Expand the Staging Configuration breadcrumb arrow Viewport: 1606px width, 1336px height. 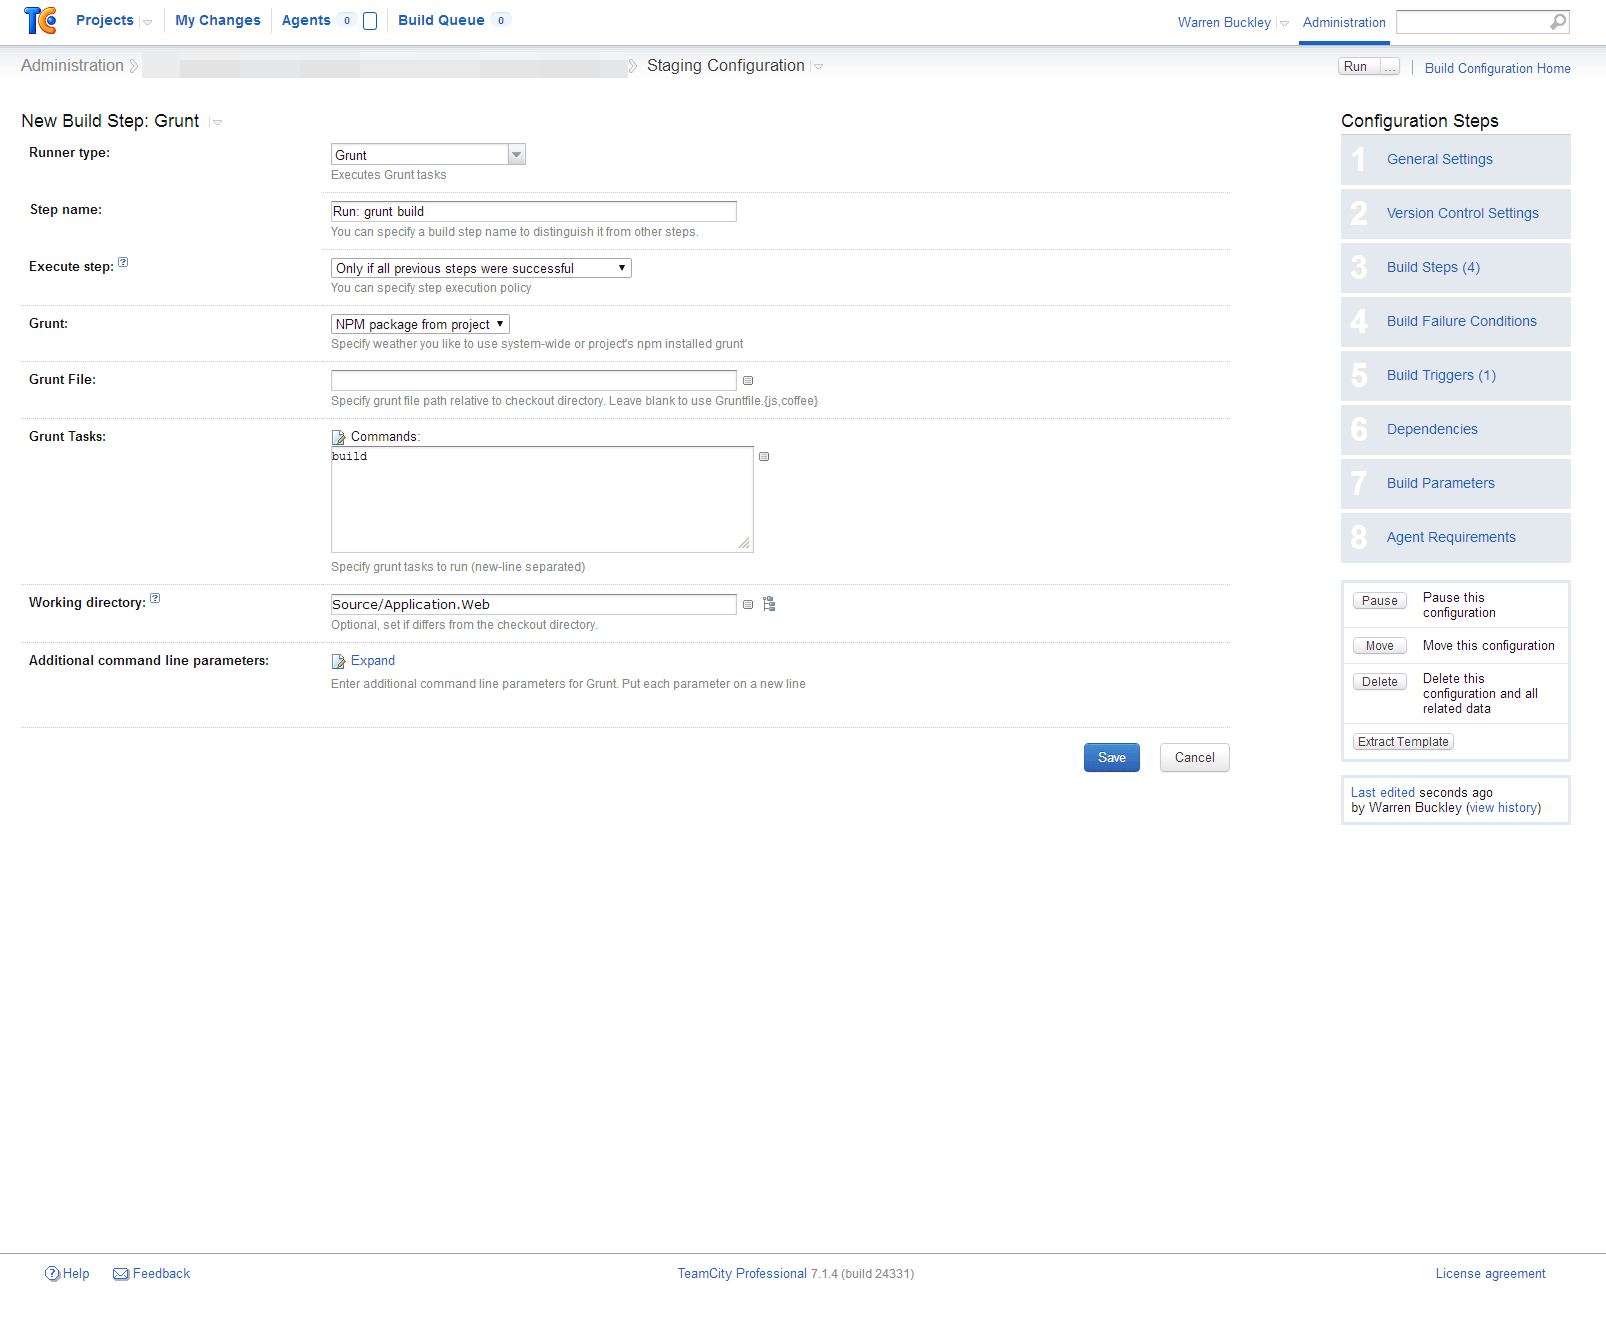[819, 67]
